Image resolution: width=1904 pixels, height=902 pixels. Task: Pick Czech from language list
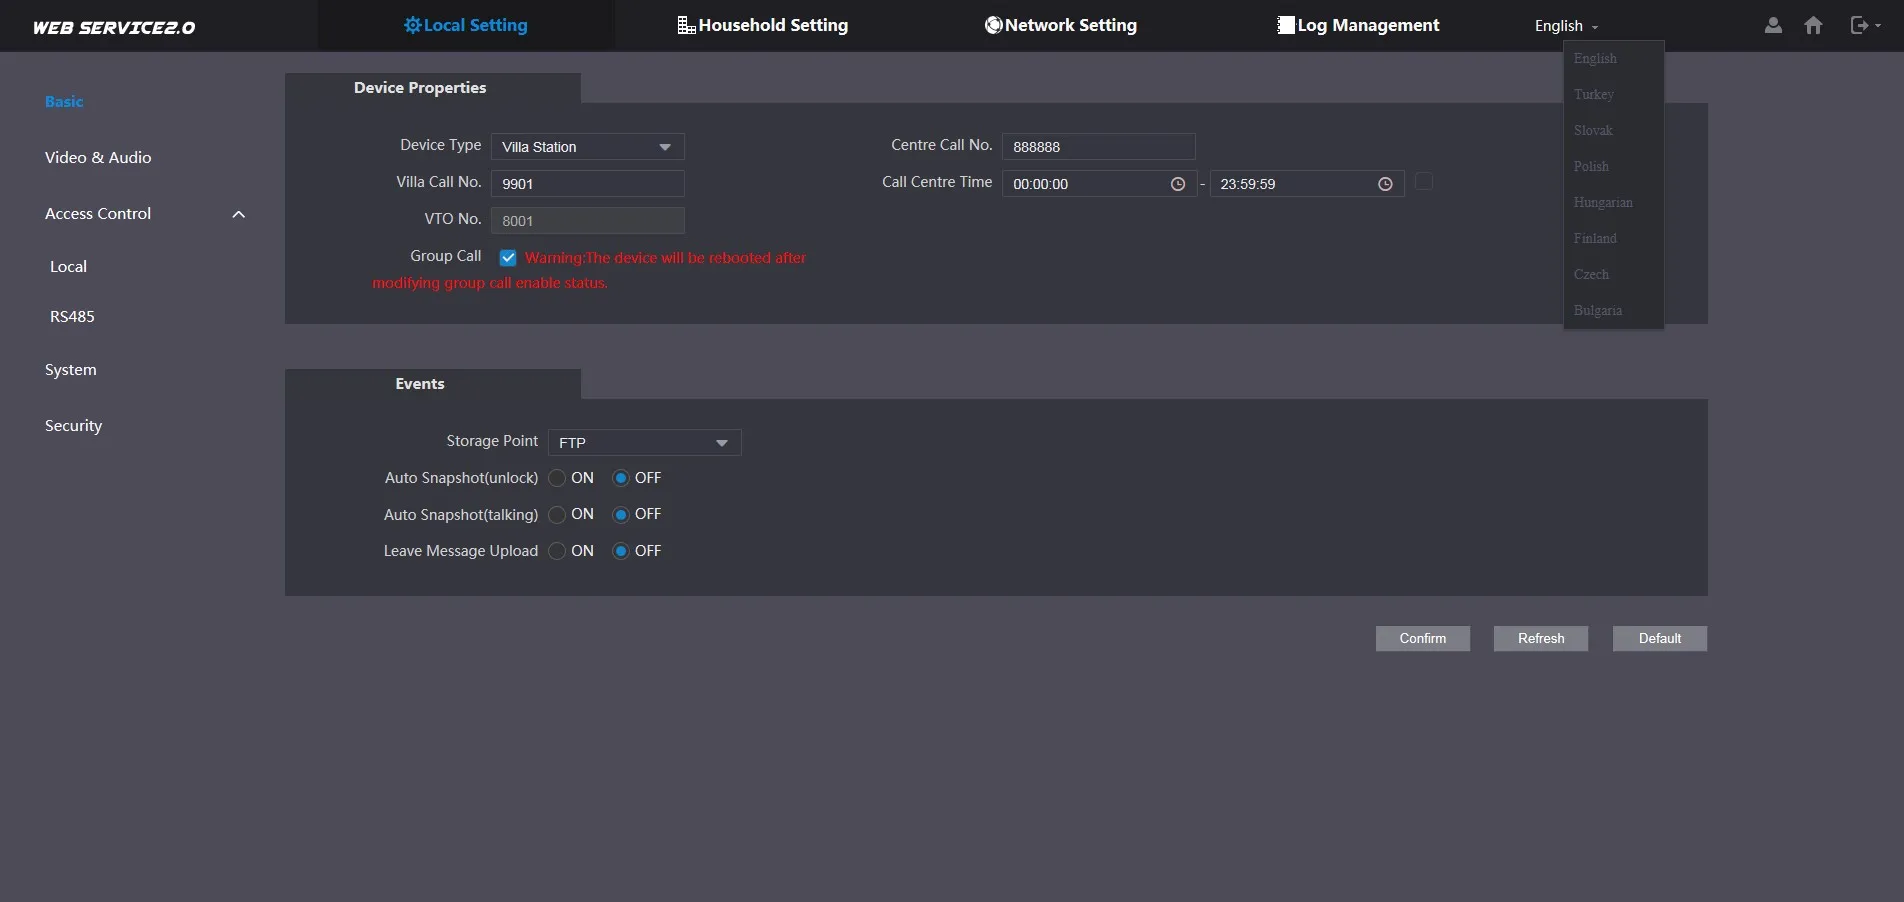coord(1613,275)
